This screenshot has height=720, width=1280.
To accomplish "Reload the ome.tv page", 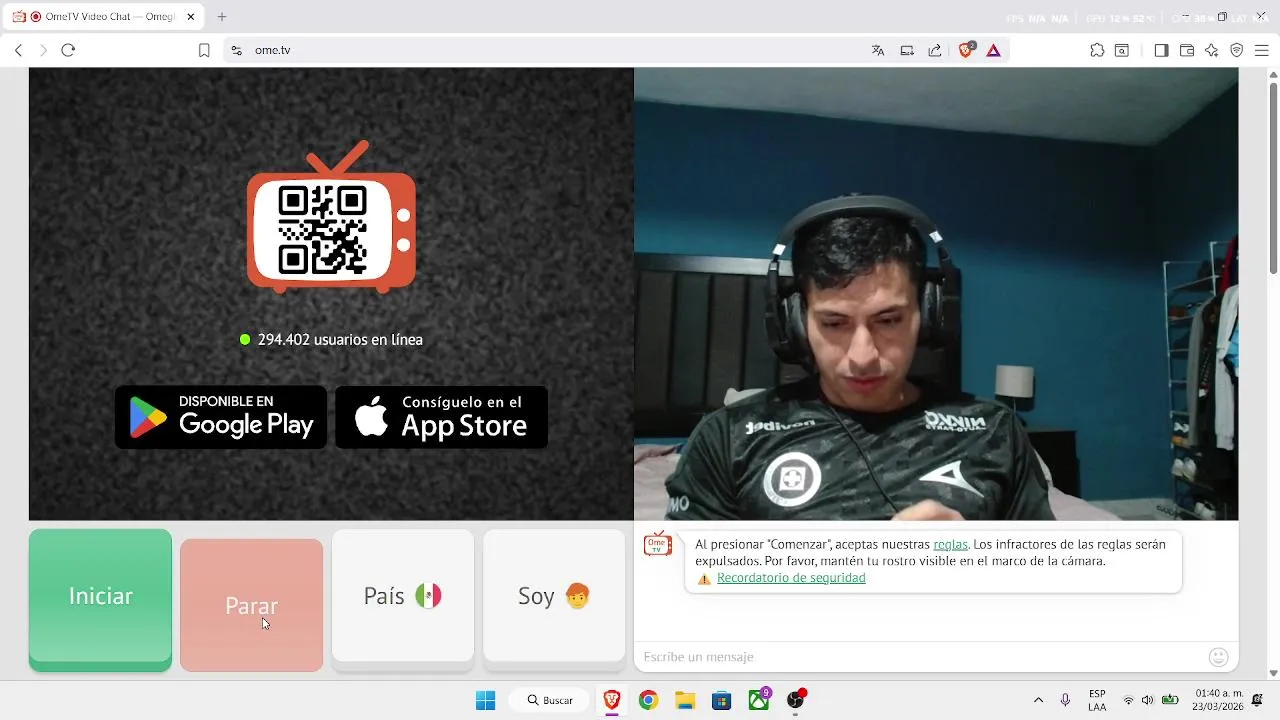I will pyautogui.click(x=68, y=50).
